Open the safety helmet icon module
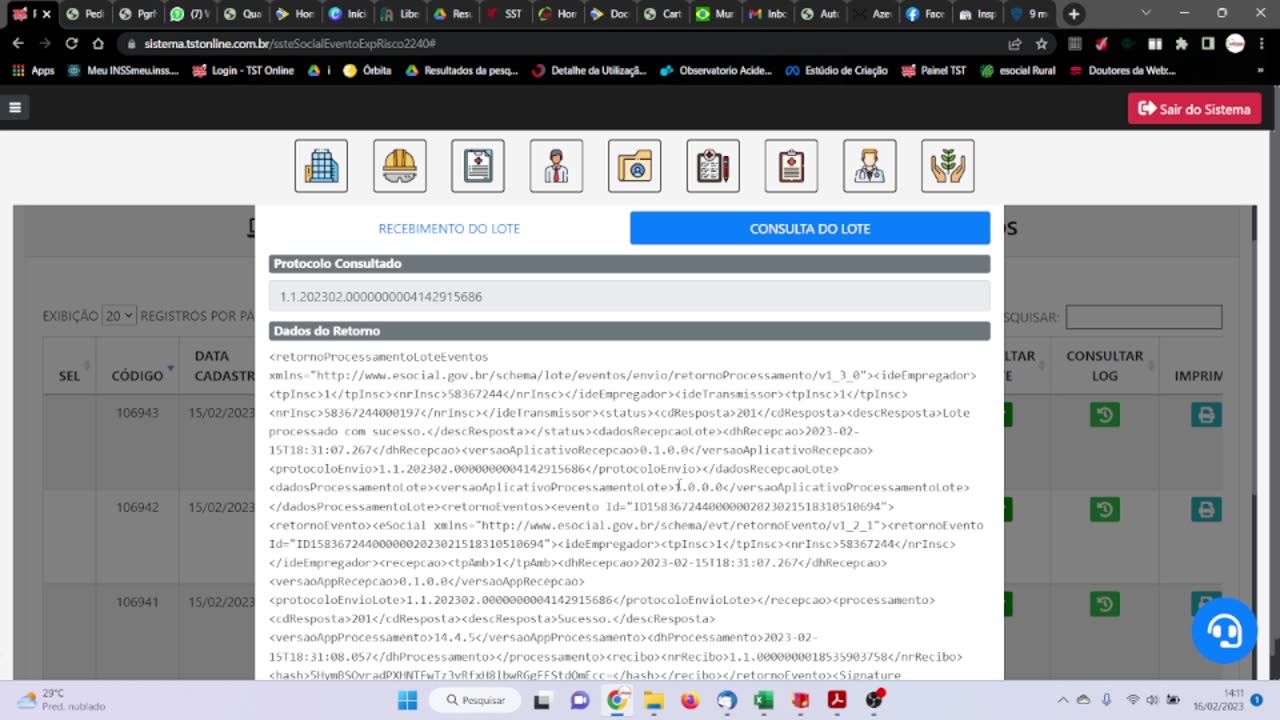Image resolution: width=1280 pixels, height=720 pixels. (400, 166)
